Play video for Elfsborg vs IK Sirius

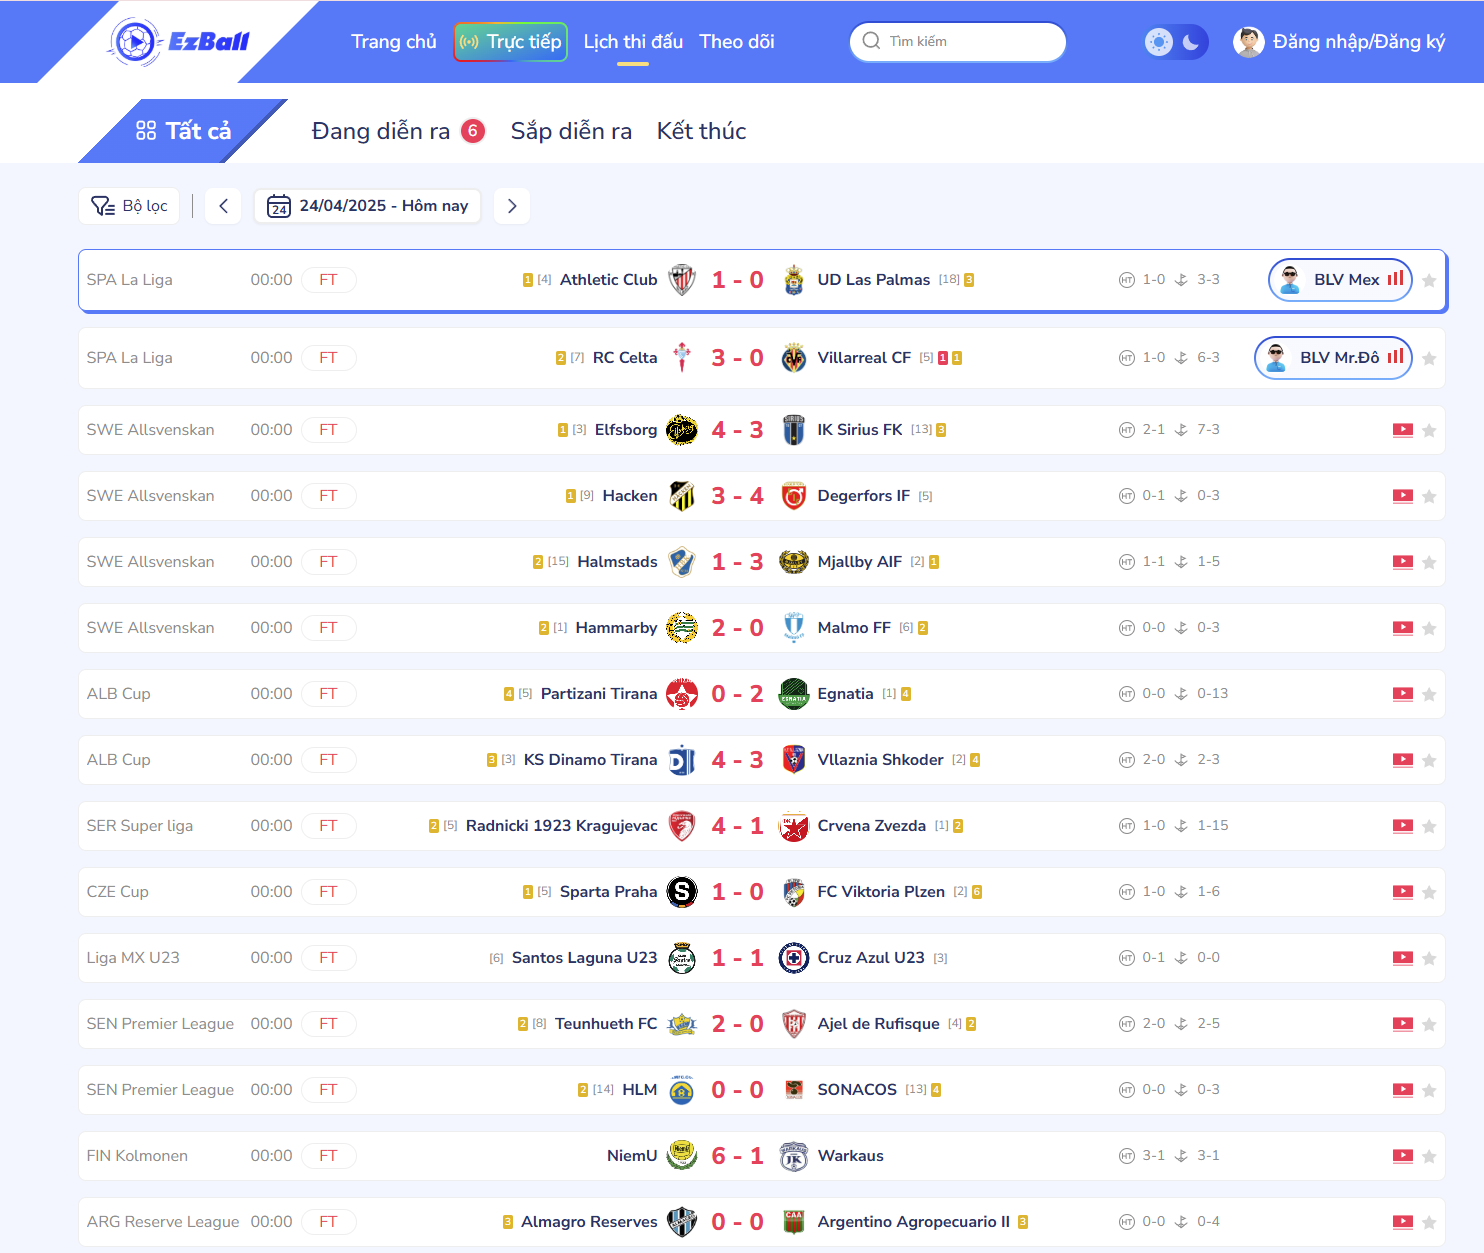[x=1403, y=430]
